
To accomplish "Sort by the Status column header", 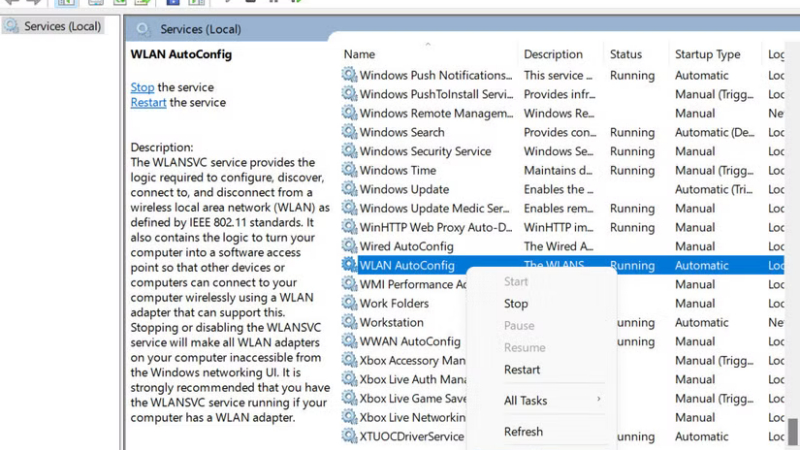I will coord(626,54).
